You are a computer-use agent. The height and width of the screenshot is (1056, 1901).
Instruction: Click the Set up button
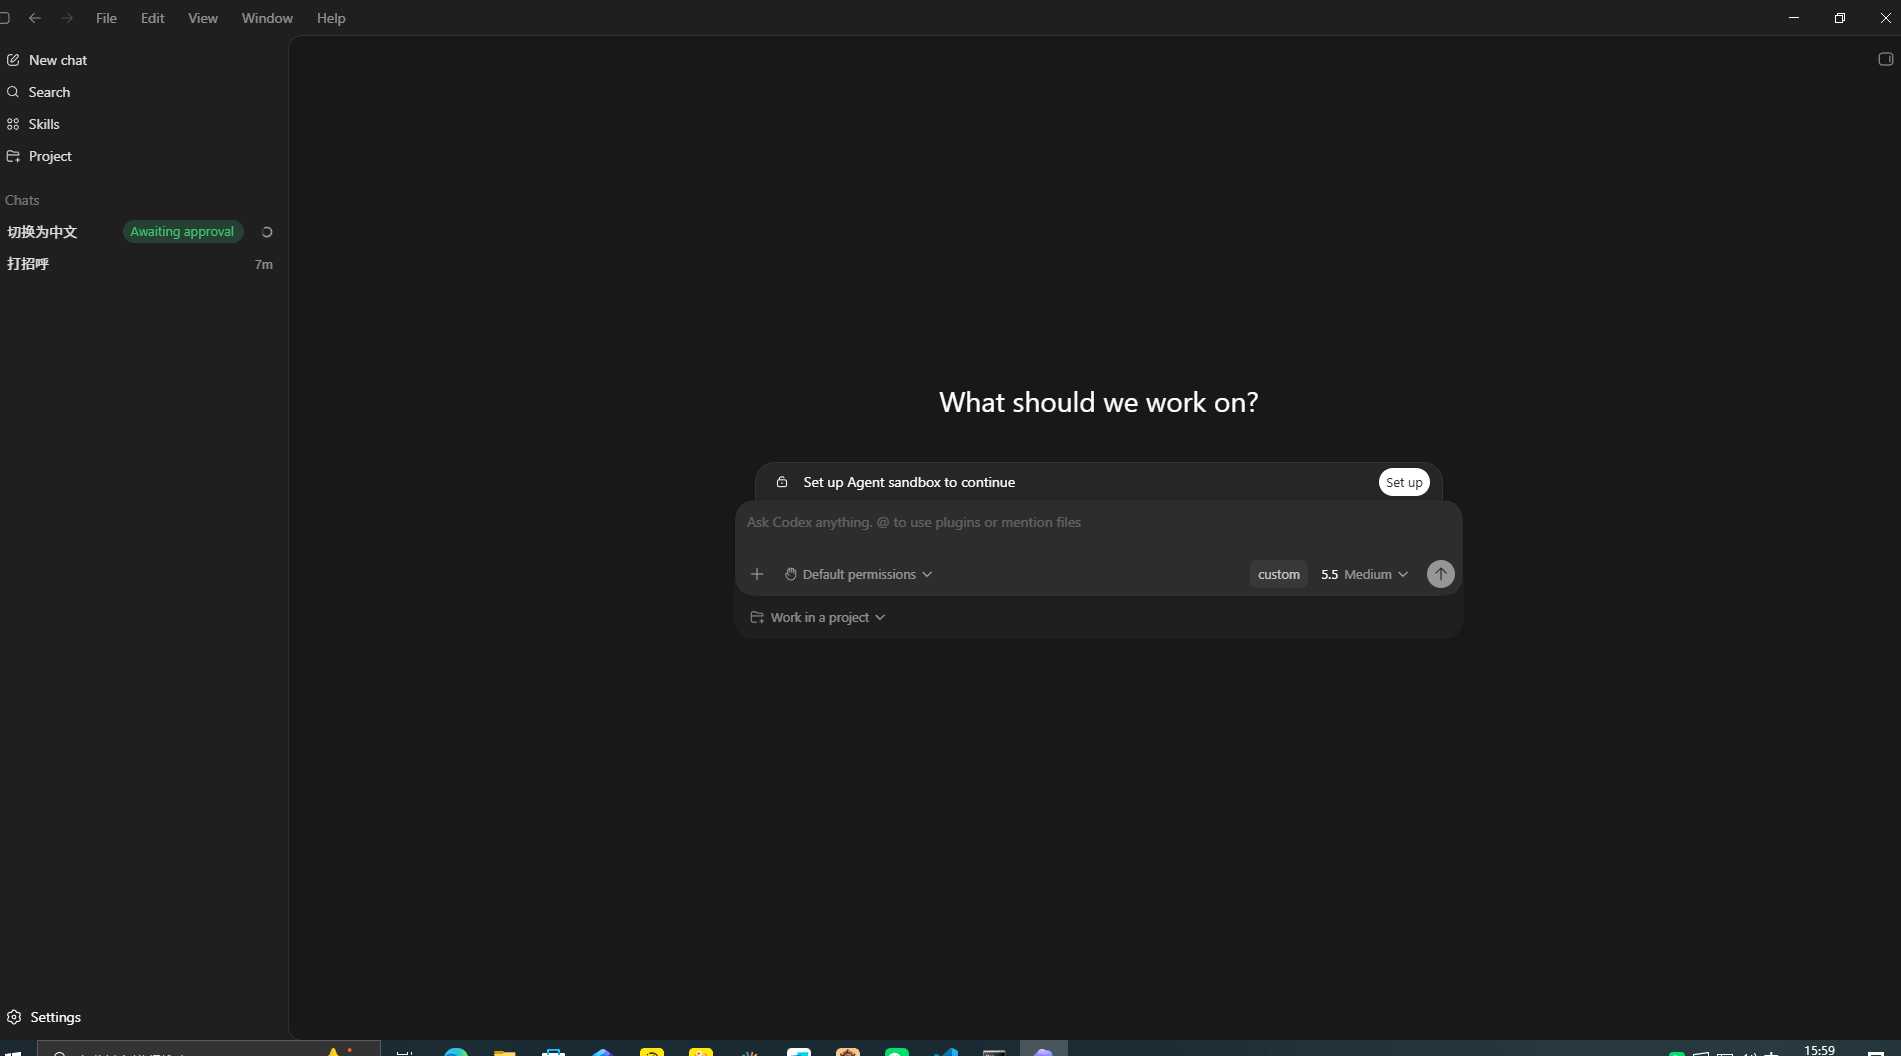pyautogui.click(x=1404, y=482)
